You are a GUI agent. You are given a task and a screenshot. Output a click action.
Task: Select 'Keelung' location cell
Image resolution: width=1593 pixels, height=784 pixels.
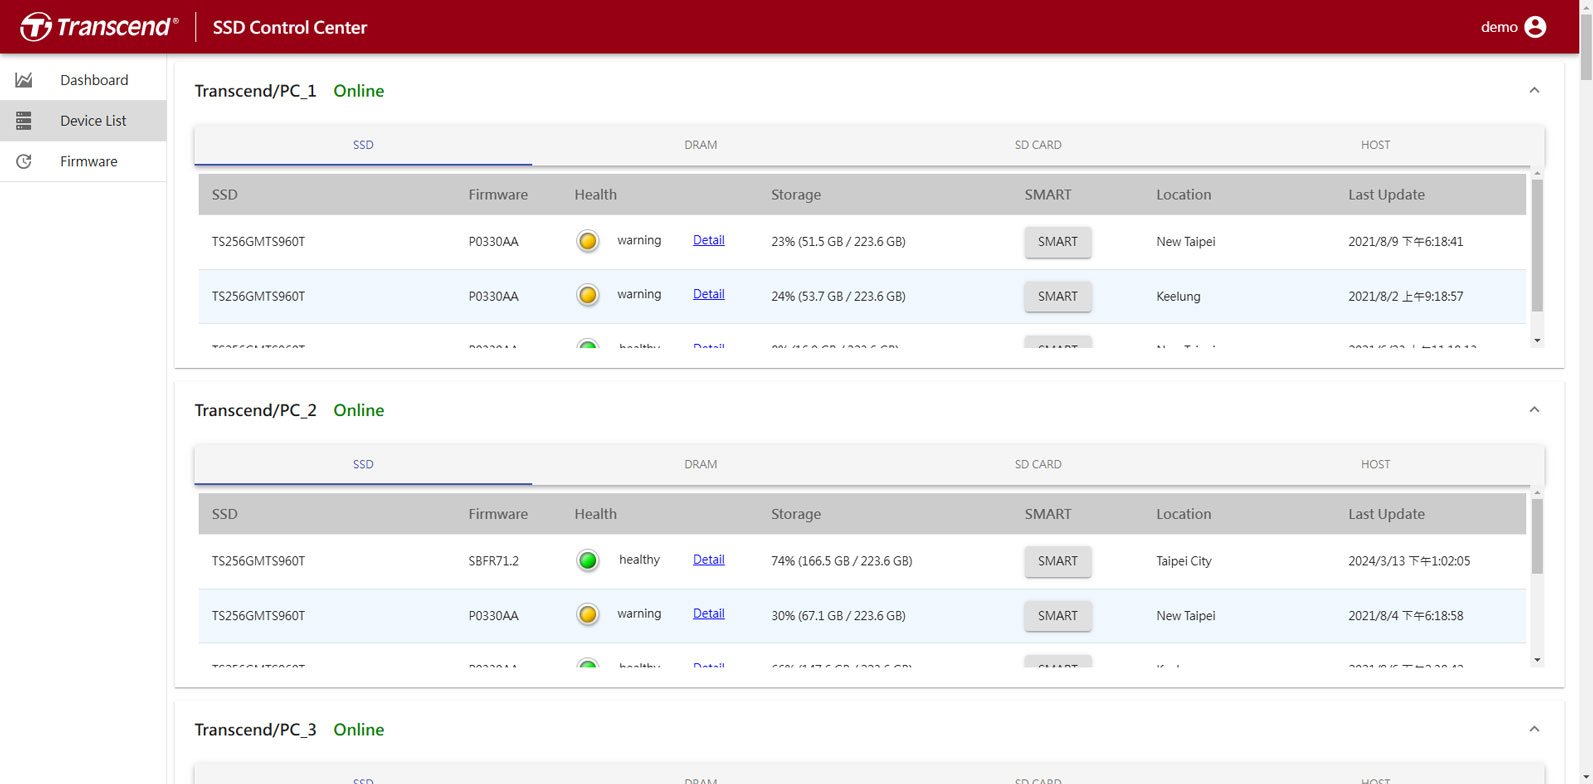coord(1178,296)
